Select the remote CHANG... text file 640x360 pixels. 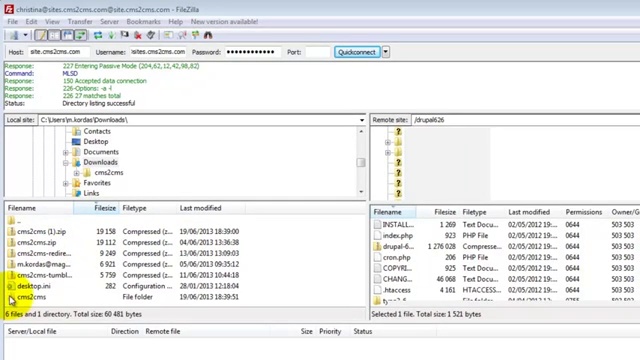[x=398, y=279]
